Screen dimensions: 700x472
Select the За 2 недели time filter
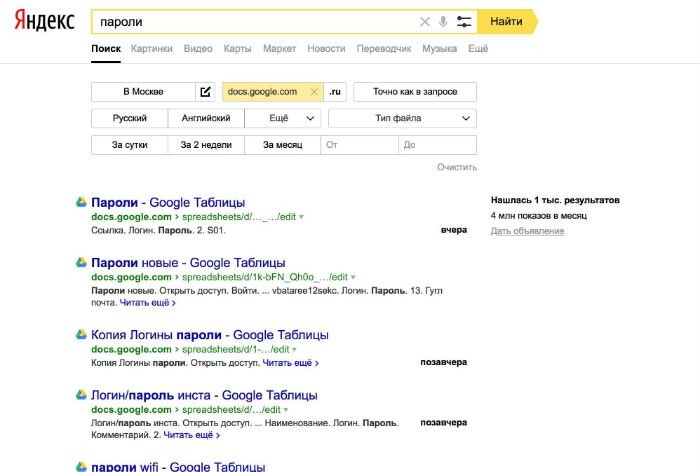point(205,145)
